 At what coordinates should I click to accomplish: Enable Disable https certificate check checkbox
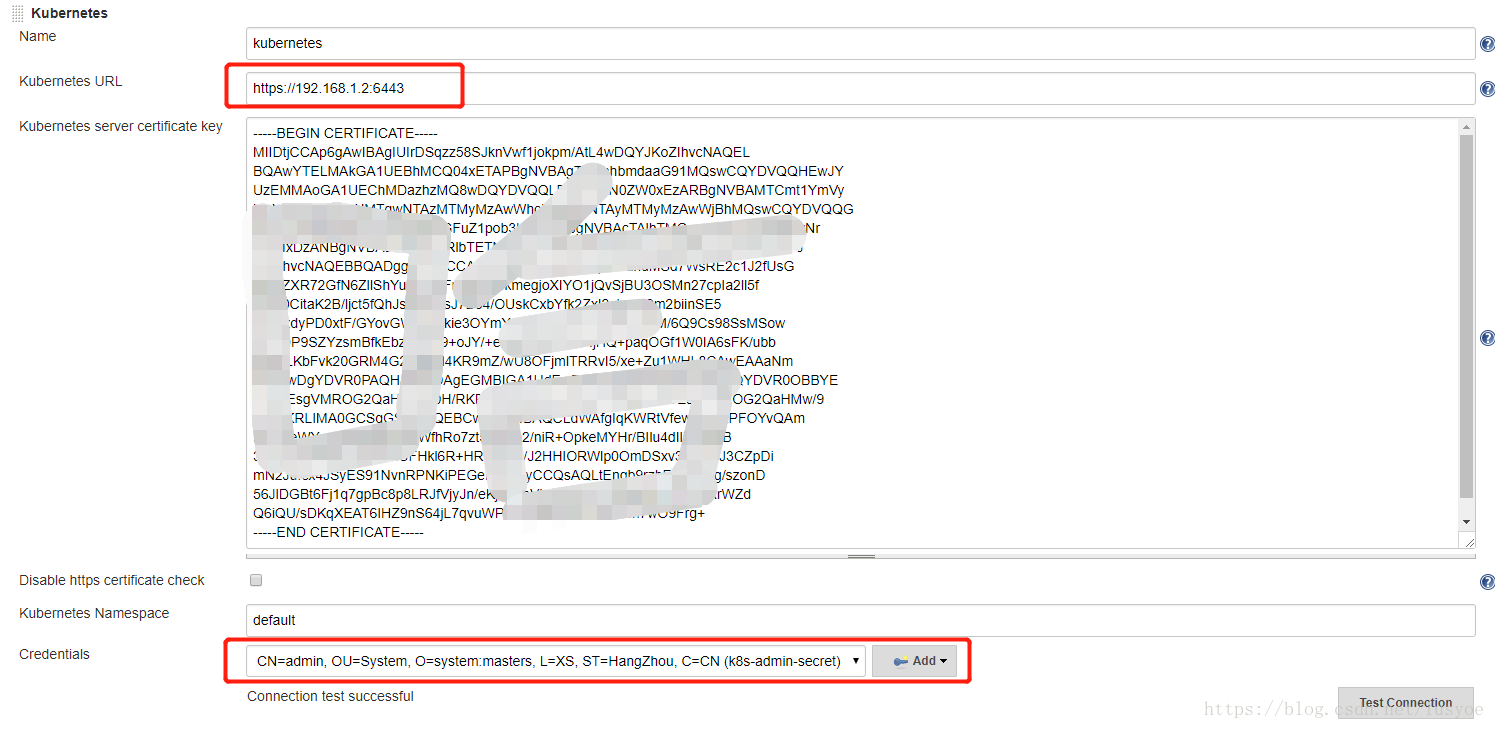pyautogui.click(x=256, y=580)
